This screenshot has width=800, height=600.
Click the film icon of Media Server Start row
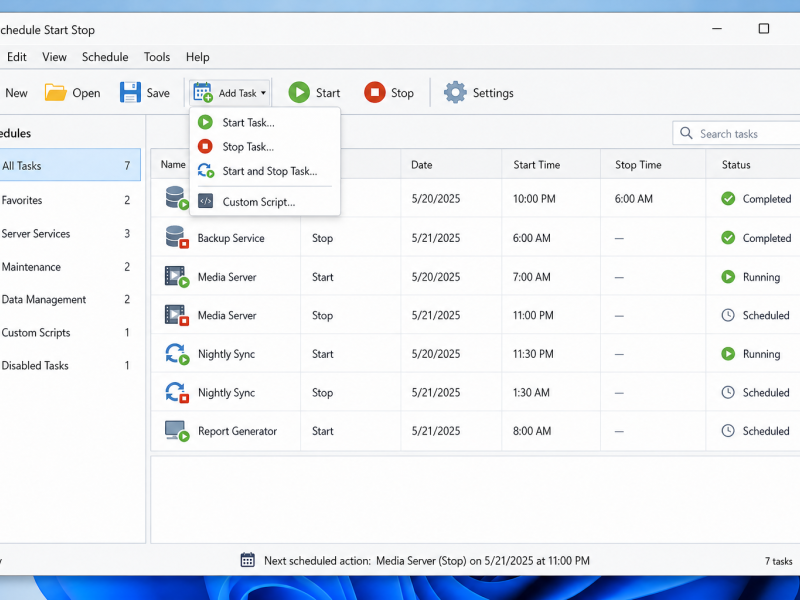[177, 277]
